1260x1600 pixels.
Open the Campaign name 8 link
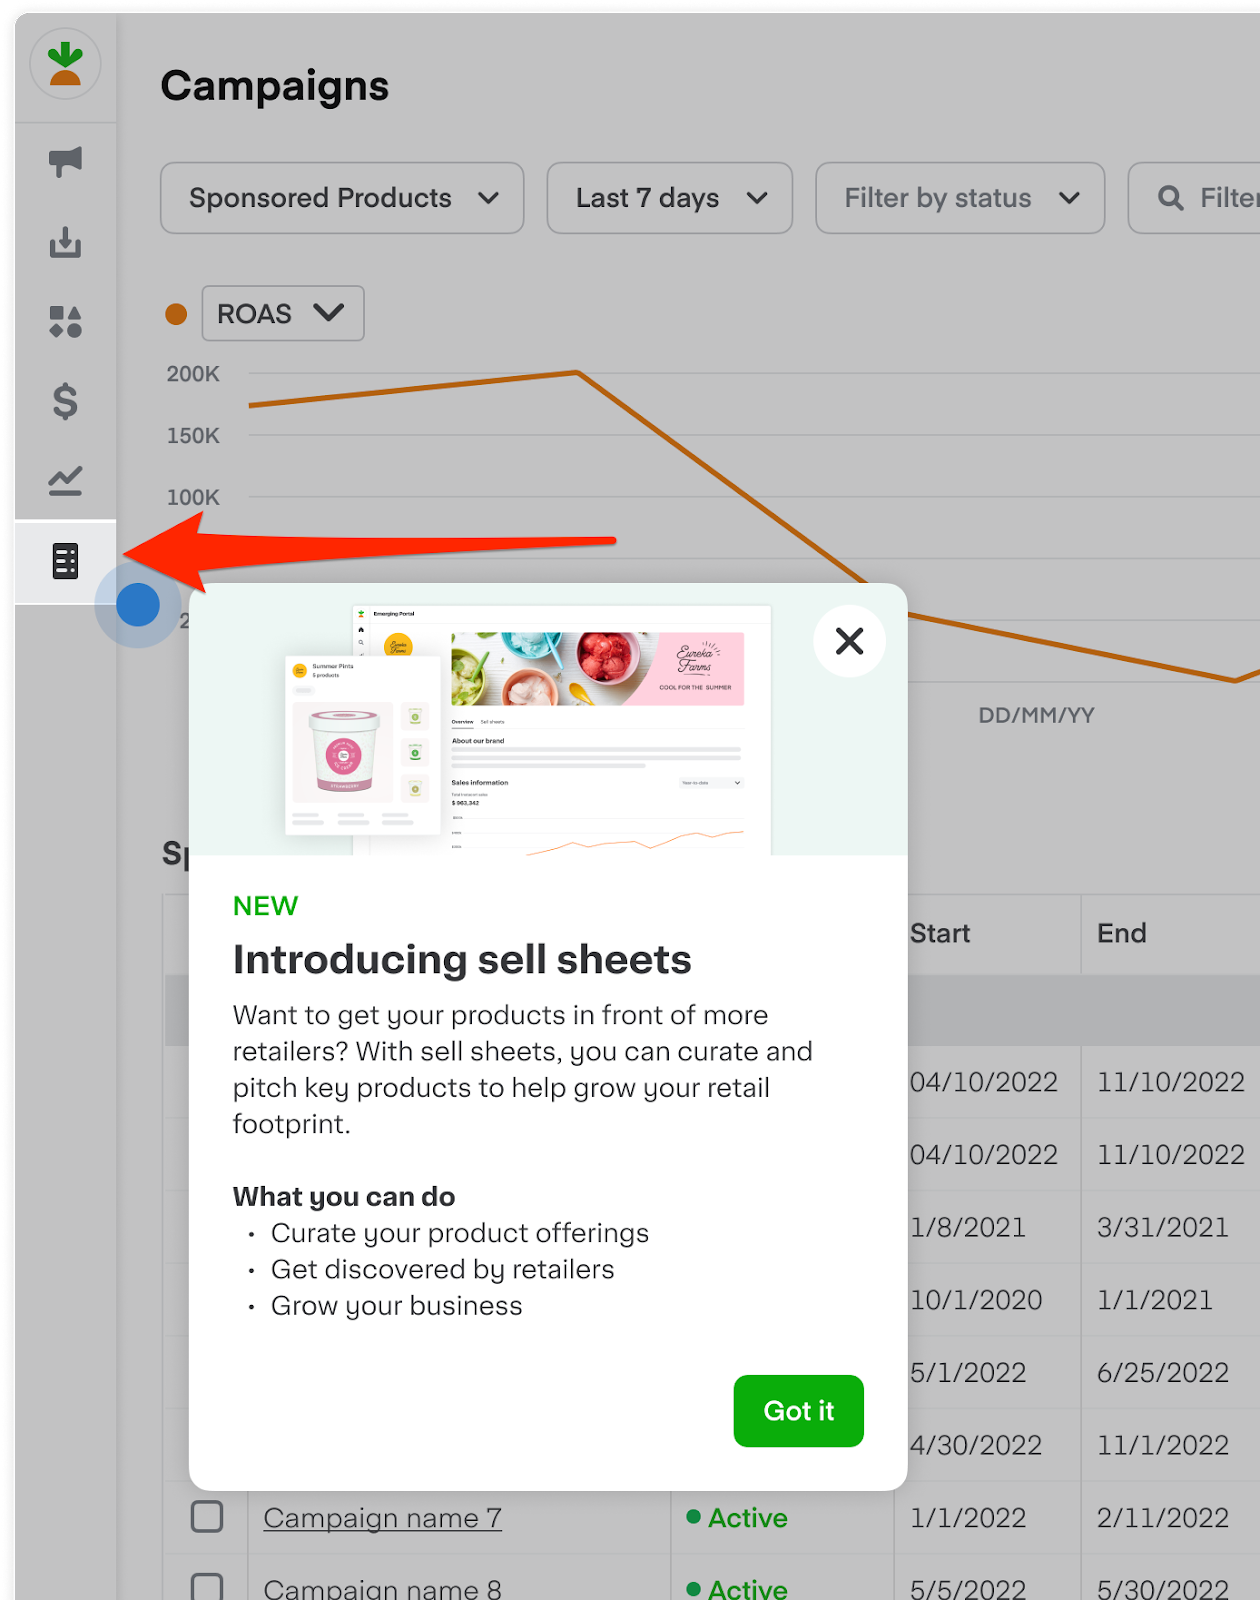coord(382,1588)
